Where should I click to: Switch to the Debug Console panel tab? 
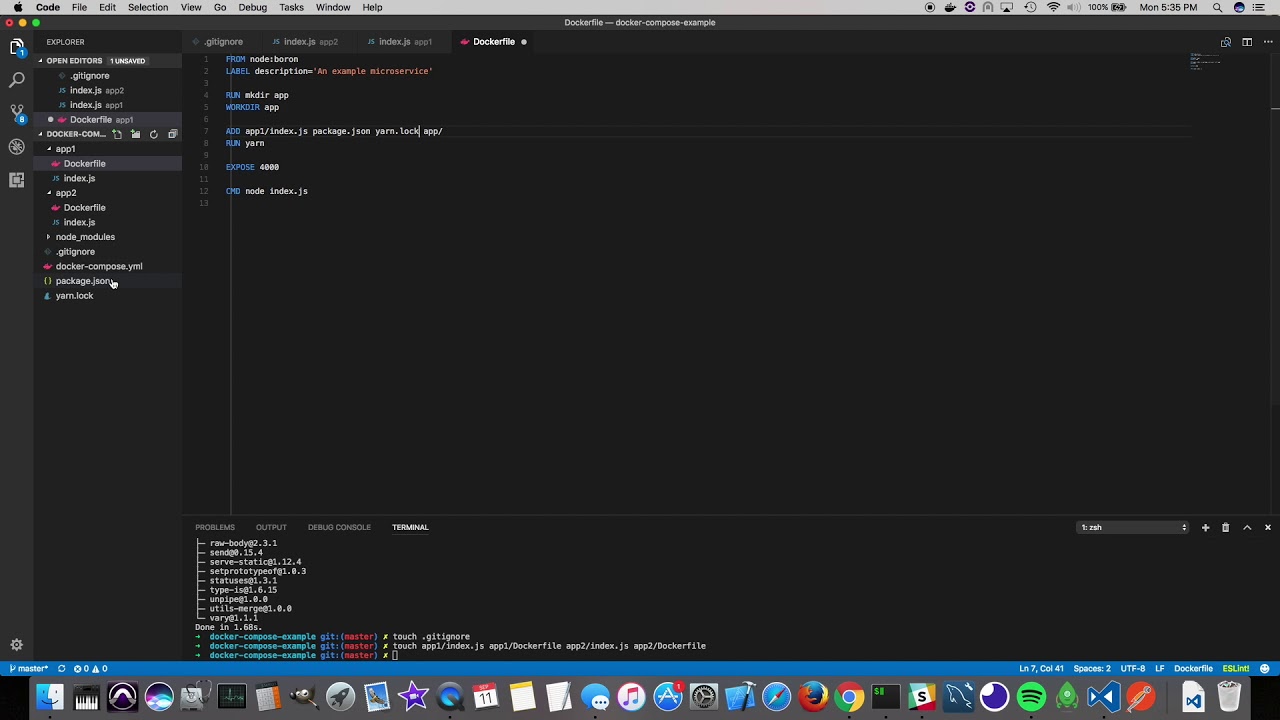click(339, 527)
